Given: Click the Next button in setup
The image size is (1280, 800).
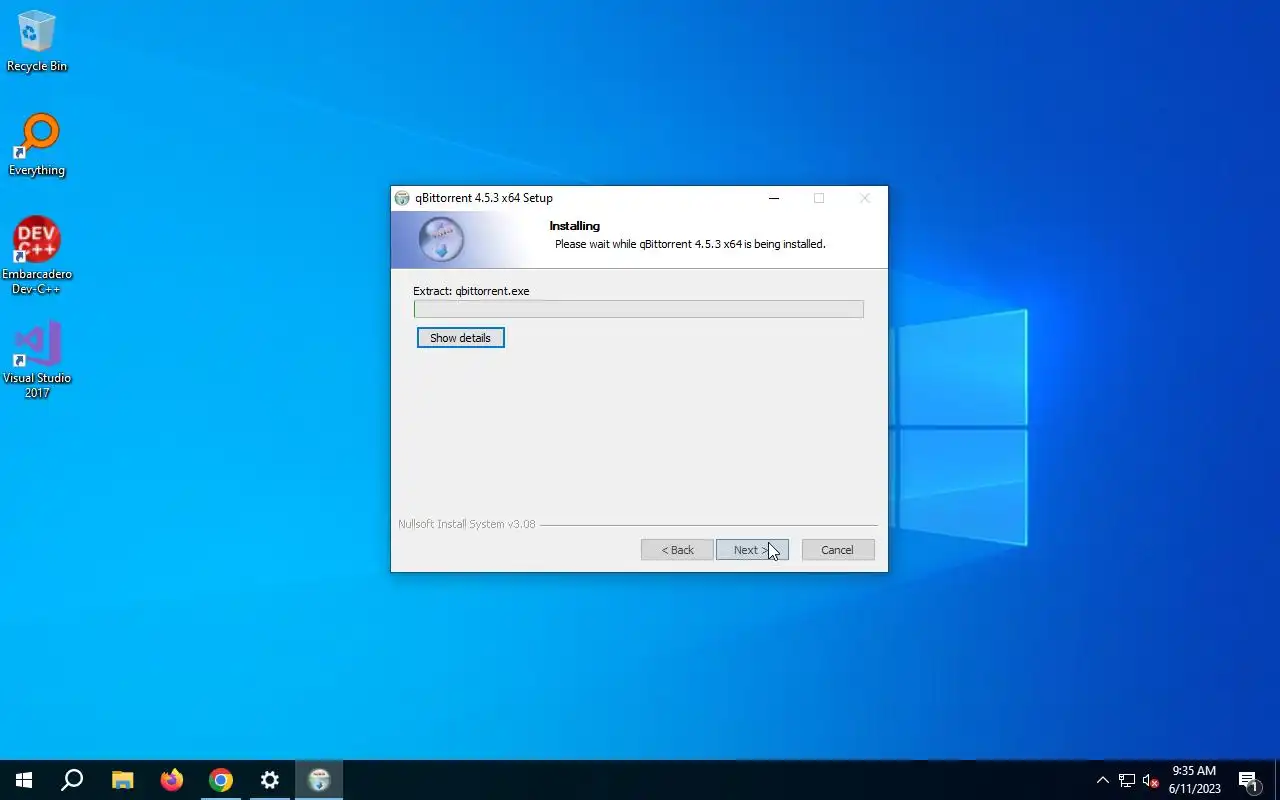Looking at the screenshot, I should pyautogui.click(x=752, y=550).
